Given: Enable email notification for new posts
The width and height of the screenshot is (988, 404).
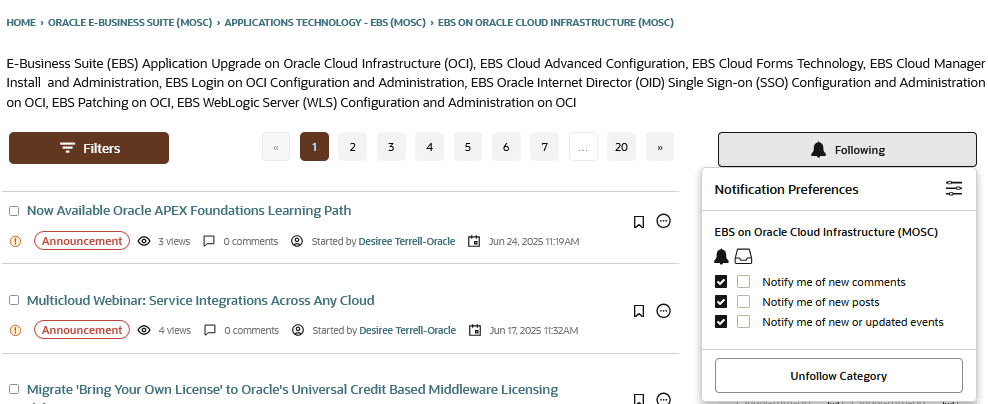Looking at the screenshot, I should point(743,302).
